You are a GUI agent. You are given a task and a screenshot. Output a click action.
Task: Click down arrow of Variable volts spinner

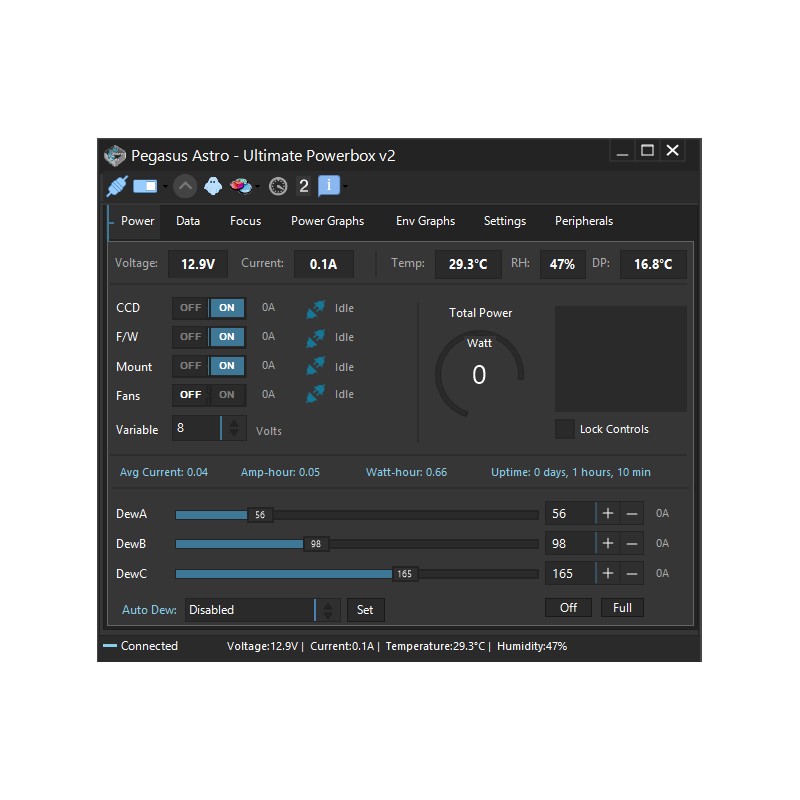point(234,433)
